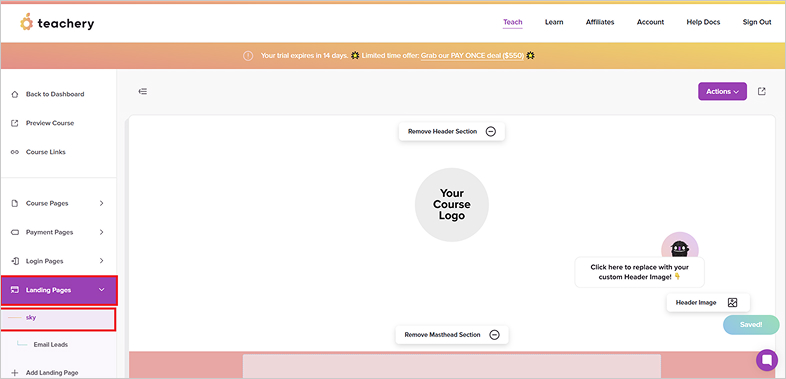Open Account in top navigation
Viewport: 786px width, 379px height.
650,22
